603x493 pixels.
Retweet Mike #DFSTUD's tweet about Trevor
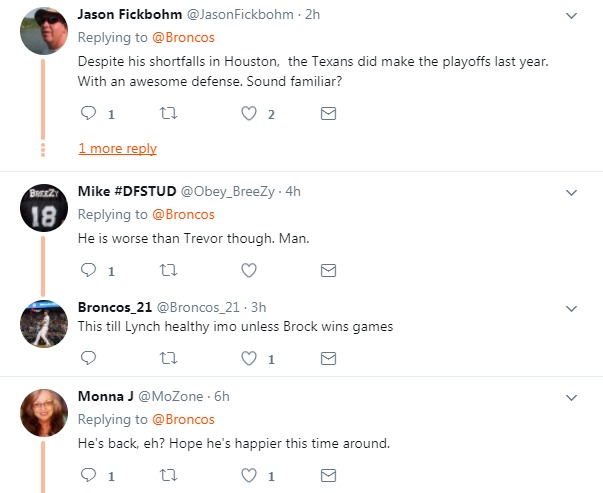(168, 270)
